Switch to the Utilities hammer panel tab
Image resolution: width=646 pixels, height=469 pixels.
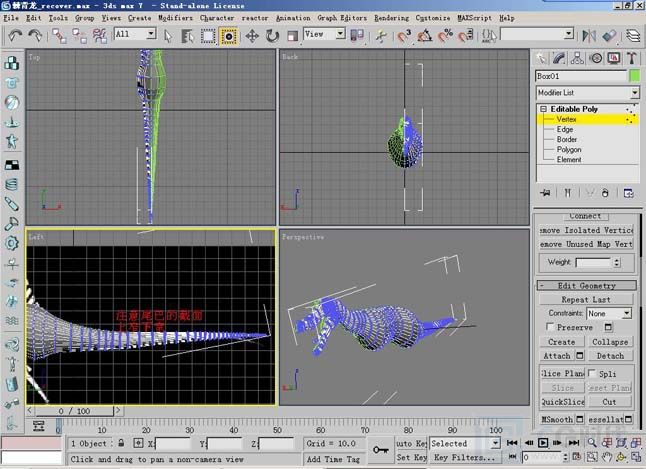632,58
